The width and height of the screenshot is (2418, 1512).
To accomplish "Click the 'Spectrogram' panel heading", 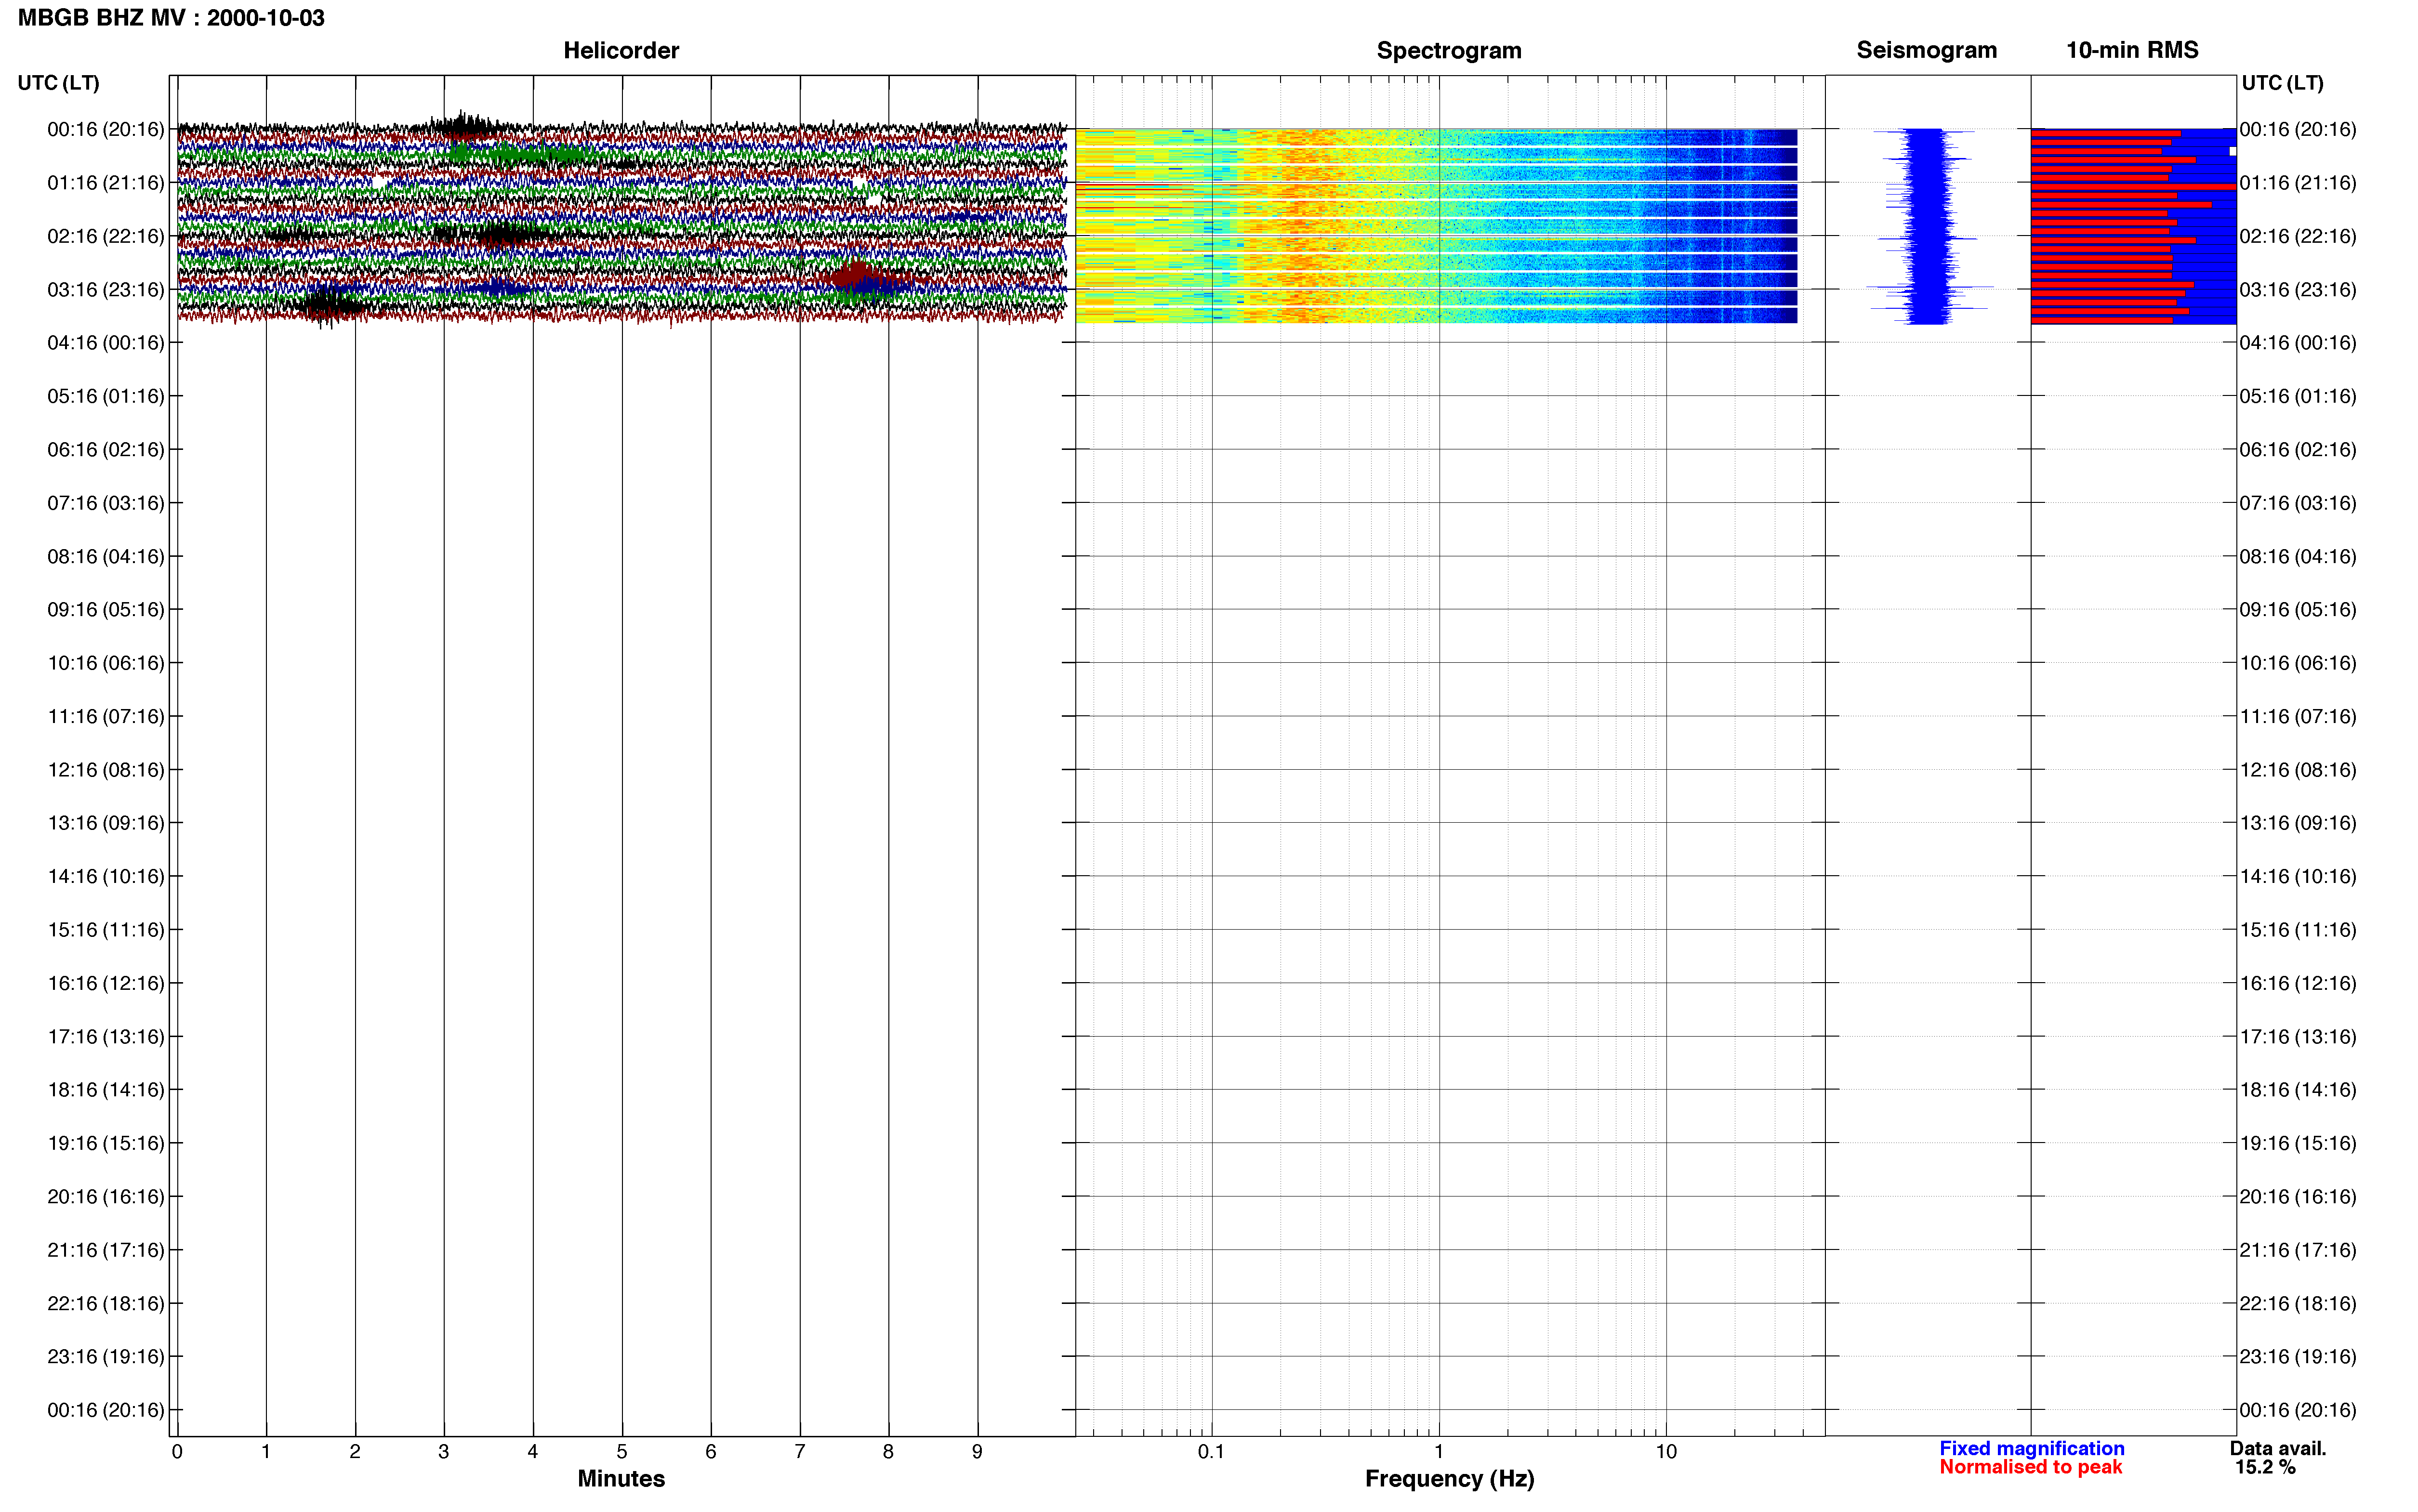I will [x=1449, y=50].
